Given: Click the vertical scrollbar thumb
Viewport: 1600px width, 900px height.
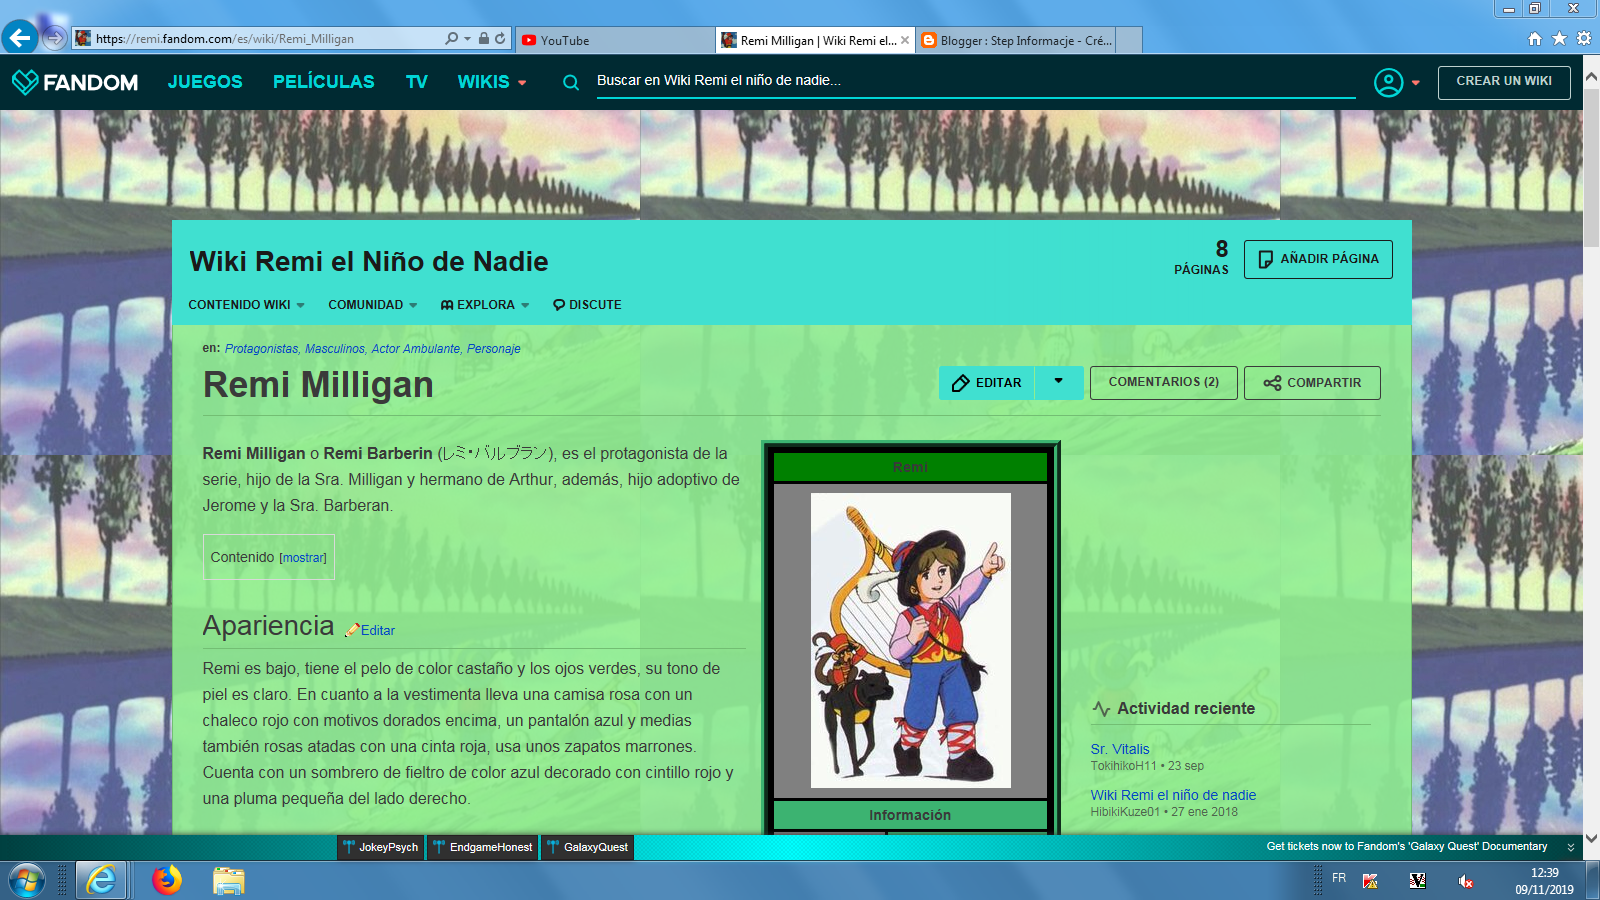Looking at the screenshot, I should click(1591, 168).
